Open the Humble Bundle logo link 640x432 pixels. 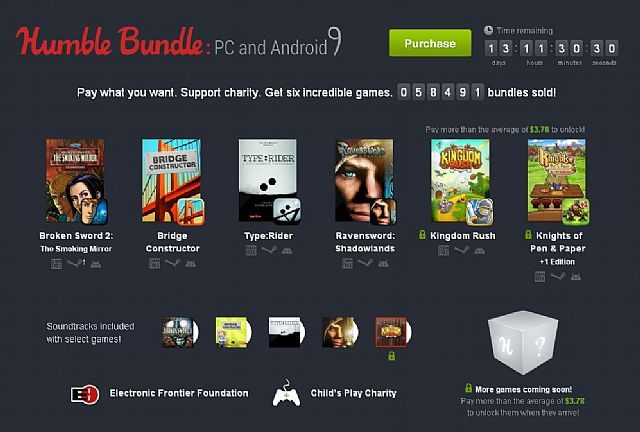pos(109,41)
